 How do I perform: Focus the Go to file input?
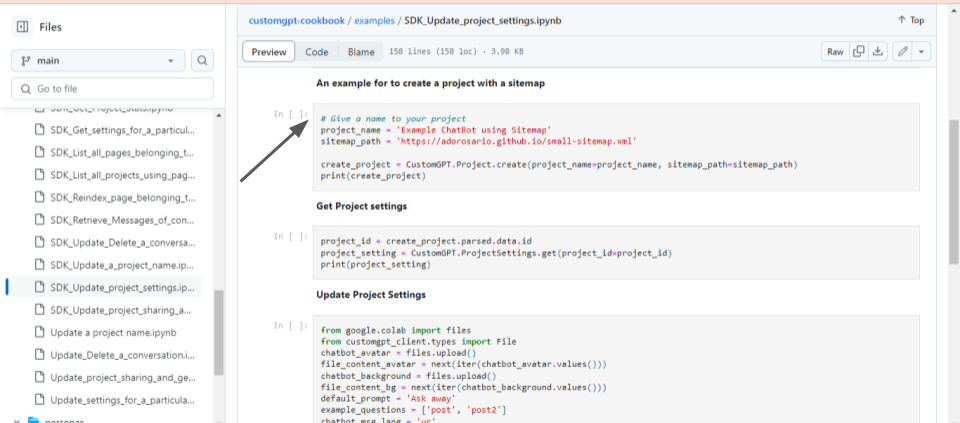(x=112, y=89)
